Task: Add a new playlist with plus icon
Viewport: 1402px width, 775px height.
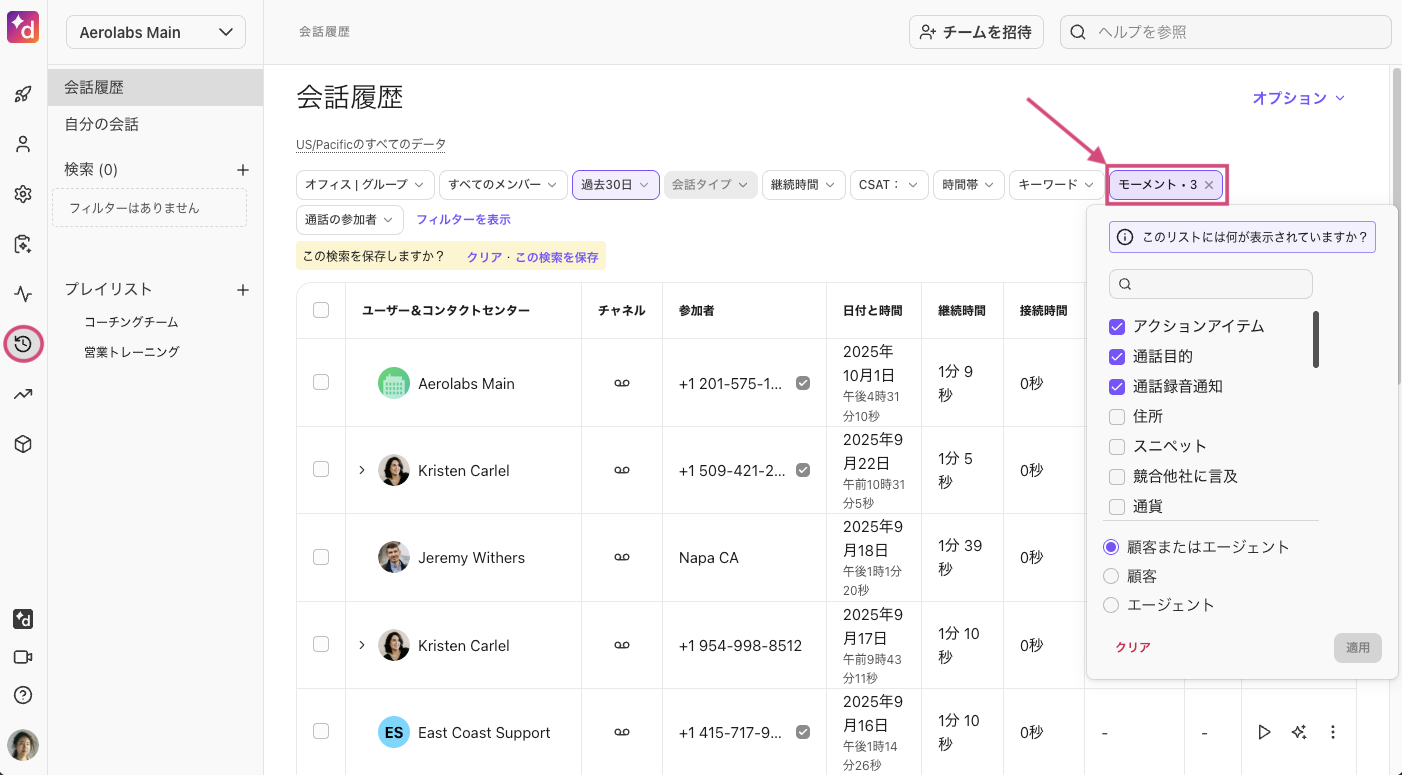Action: [242, 290]
